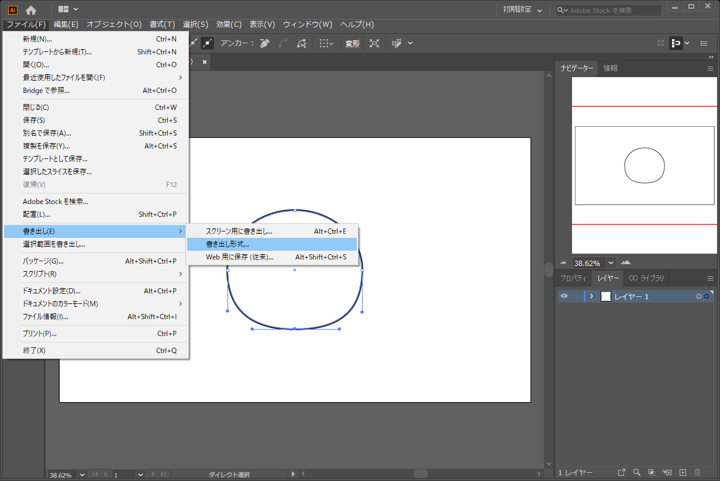The height and width of the screenshot is (481, 720).
Task: Click remove selected anchor points icon
Action: point(264,43)
